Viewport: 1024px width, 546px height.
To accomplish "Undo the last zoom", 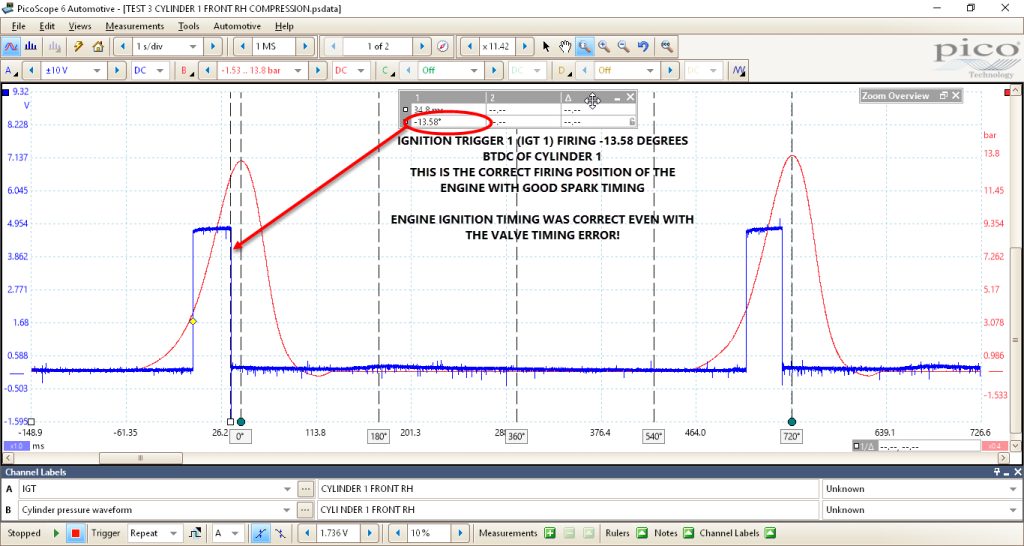I will 643,46.
